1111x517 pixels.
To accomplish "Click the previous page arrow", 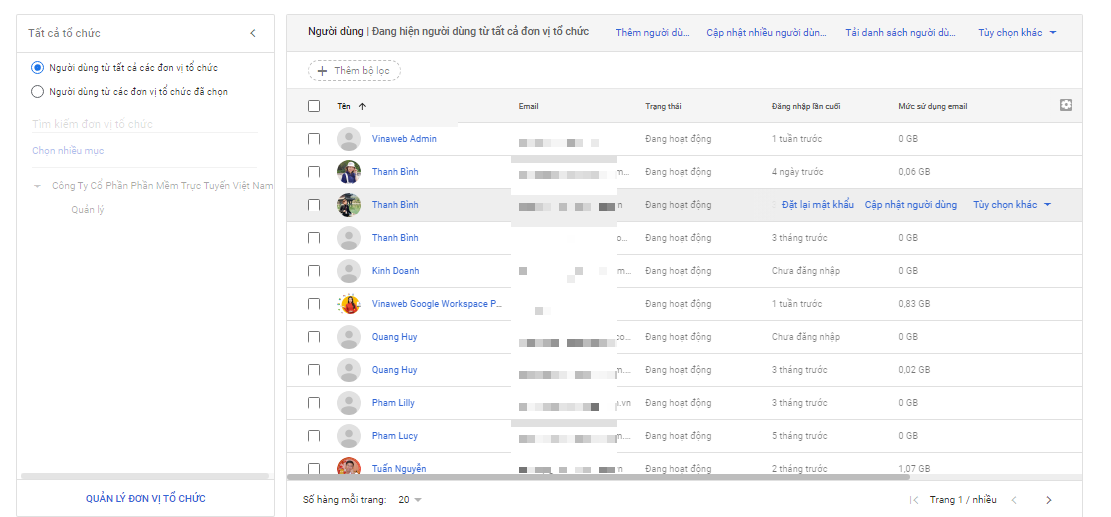I will [1014, 500].
